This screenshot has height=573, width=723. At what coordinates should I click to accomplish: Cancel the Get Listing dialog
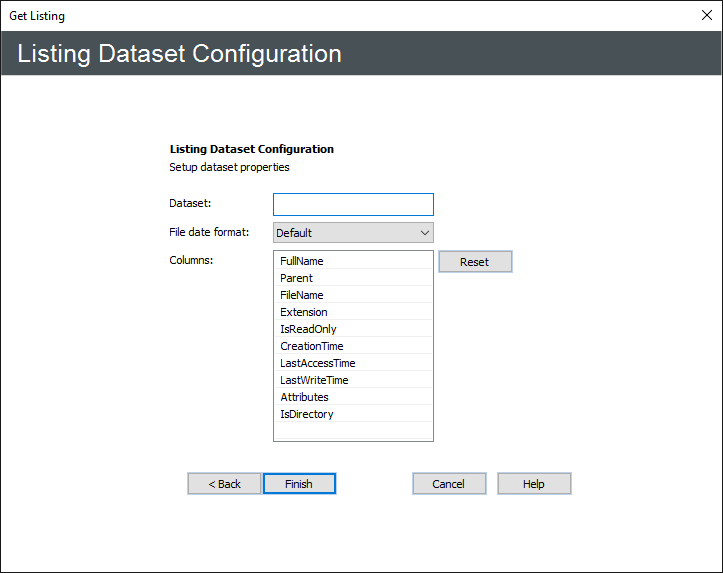pos(449,484)
